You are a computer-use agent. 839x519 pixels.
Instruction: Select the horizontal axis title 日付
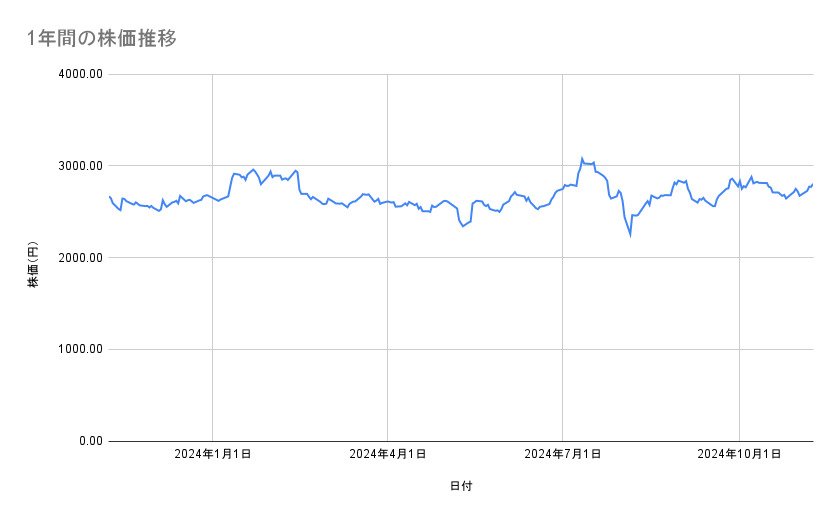pyautogui.click(x=460, y=486)
